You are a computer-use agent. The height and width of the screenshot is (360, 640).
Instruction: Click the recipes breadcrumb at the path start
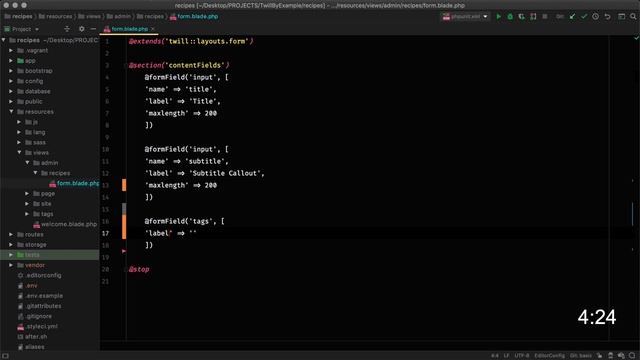click(18, 16)
